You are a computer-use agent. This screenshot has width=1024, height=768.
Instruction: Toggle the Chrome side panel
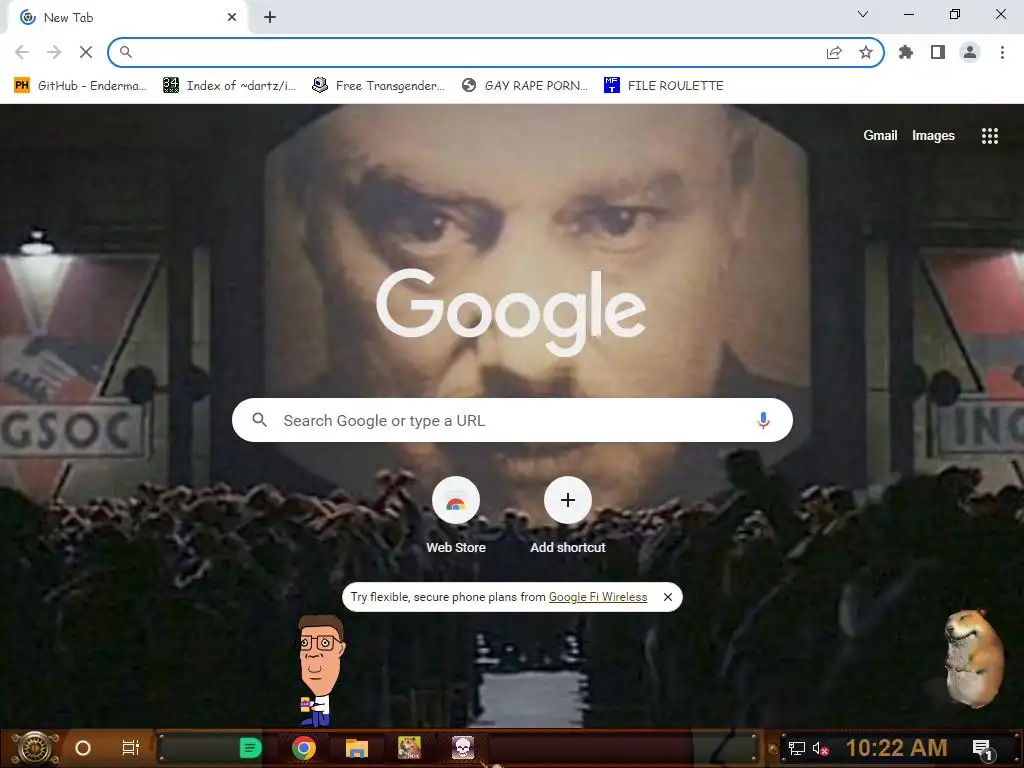938,52
